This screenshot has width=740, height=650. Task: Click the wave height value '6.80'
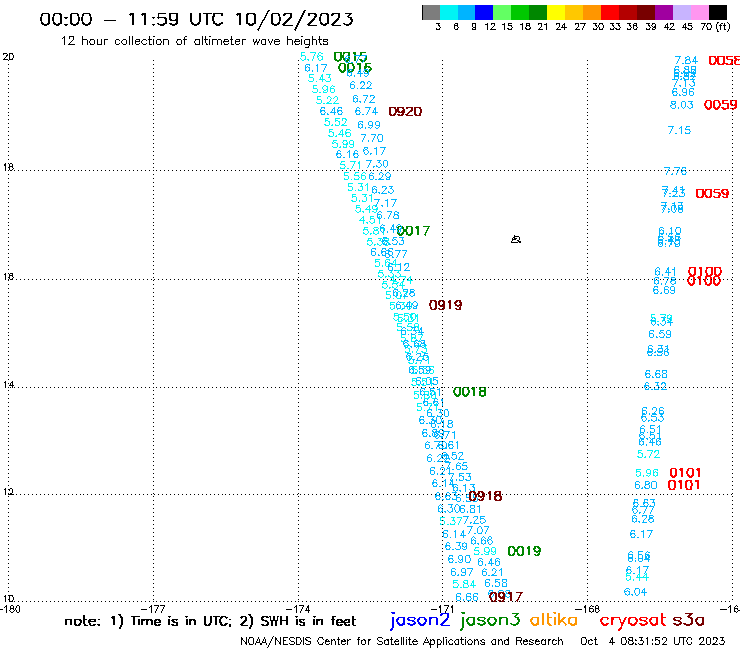(646, 485)
